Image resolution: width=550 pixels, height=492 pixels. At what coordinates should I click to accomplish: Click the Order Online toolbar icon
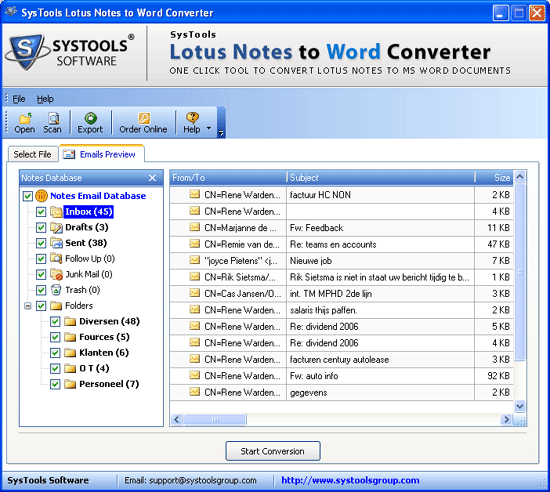[143, 119]
